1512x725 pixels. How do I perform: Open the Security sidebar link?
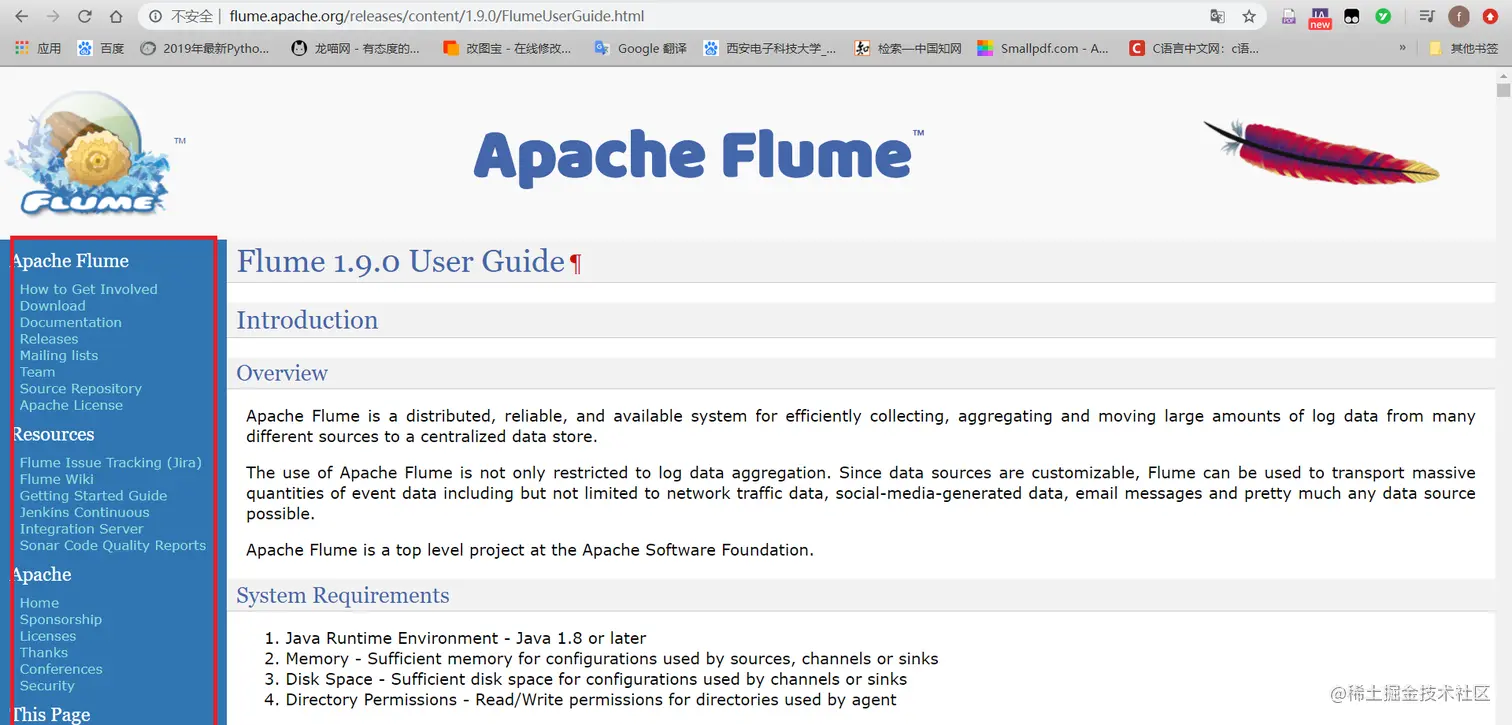coord(47,686)
